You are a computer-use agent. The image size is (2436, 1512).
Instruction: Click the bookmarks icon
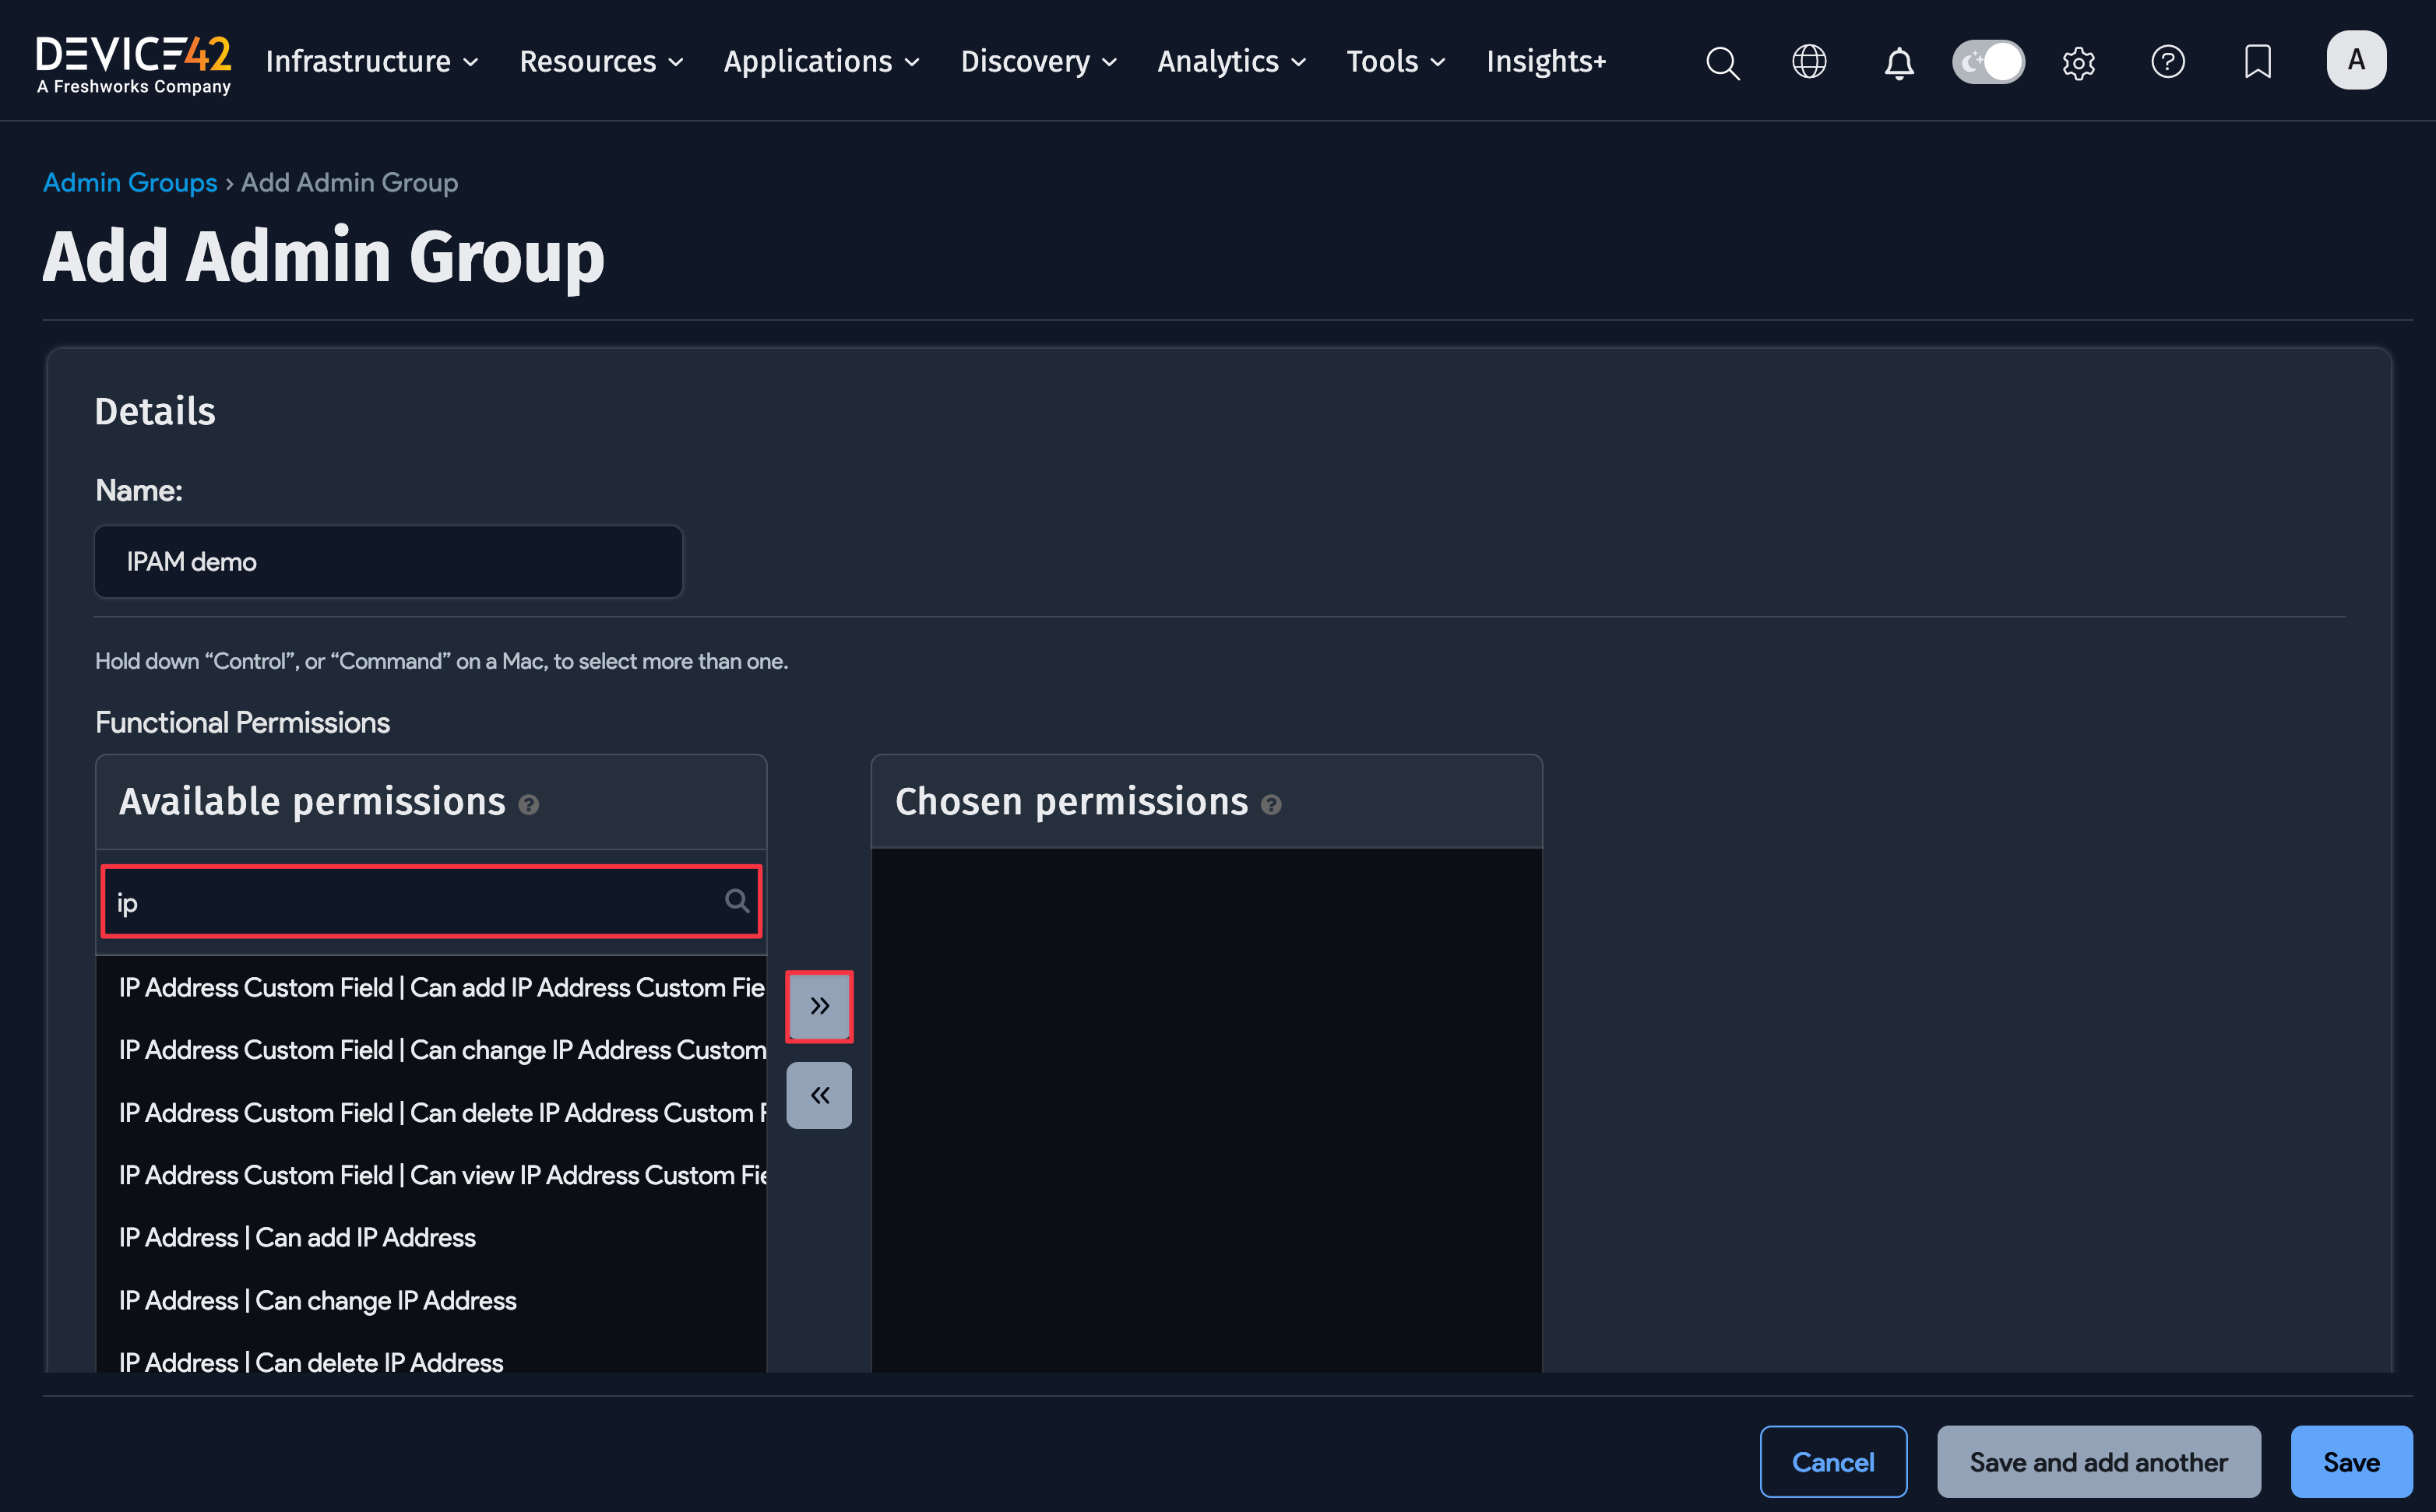point(2258,62)
